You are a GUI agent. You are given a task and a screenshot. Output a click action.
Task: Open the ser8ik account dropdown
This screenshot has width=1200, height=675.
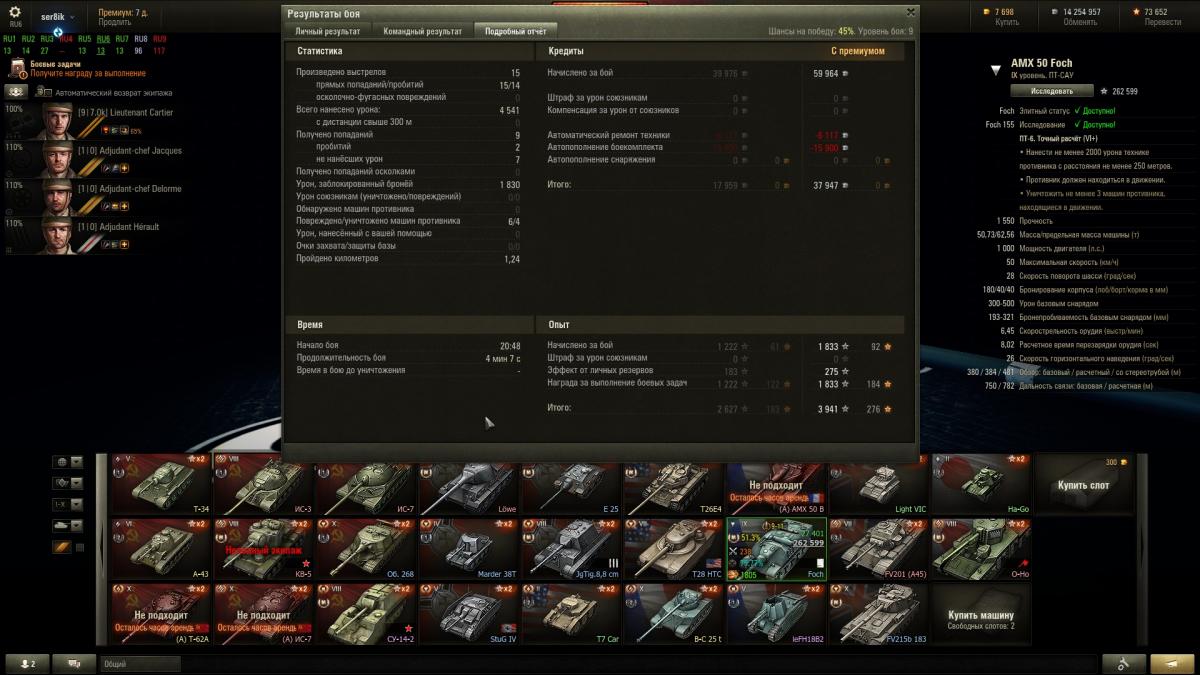point(59,17)
